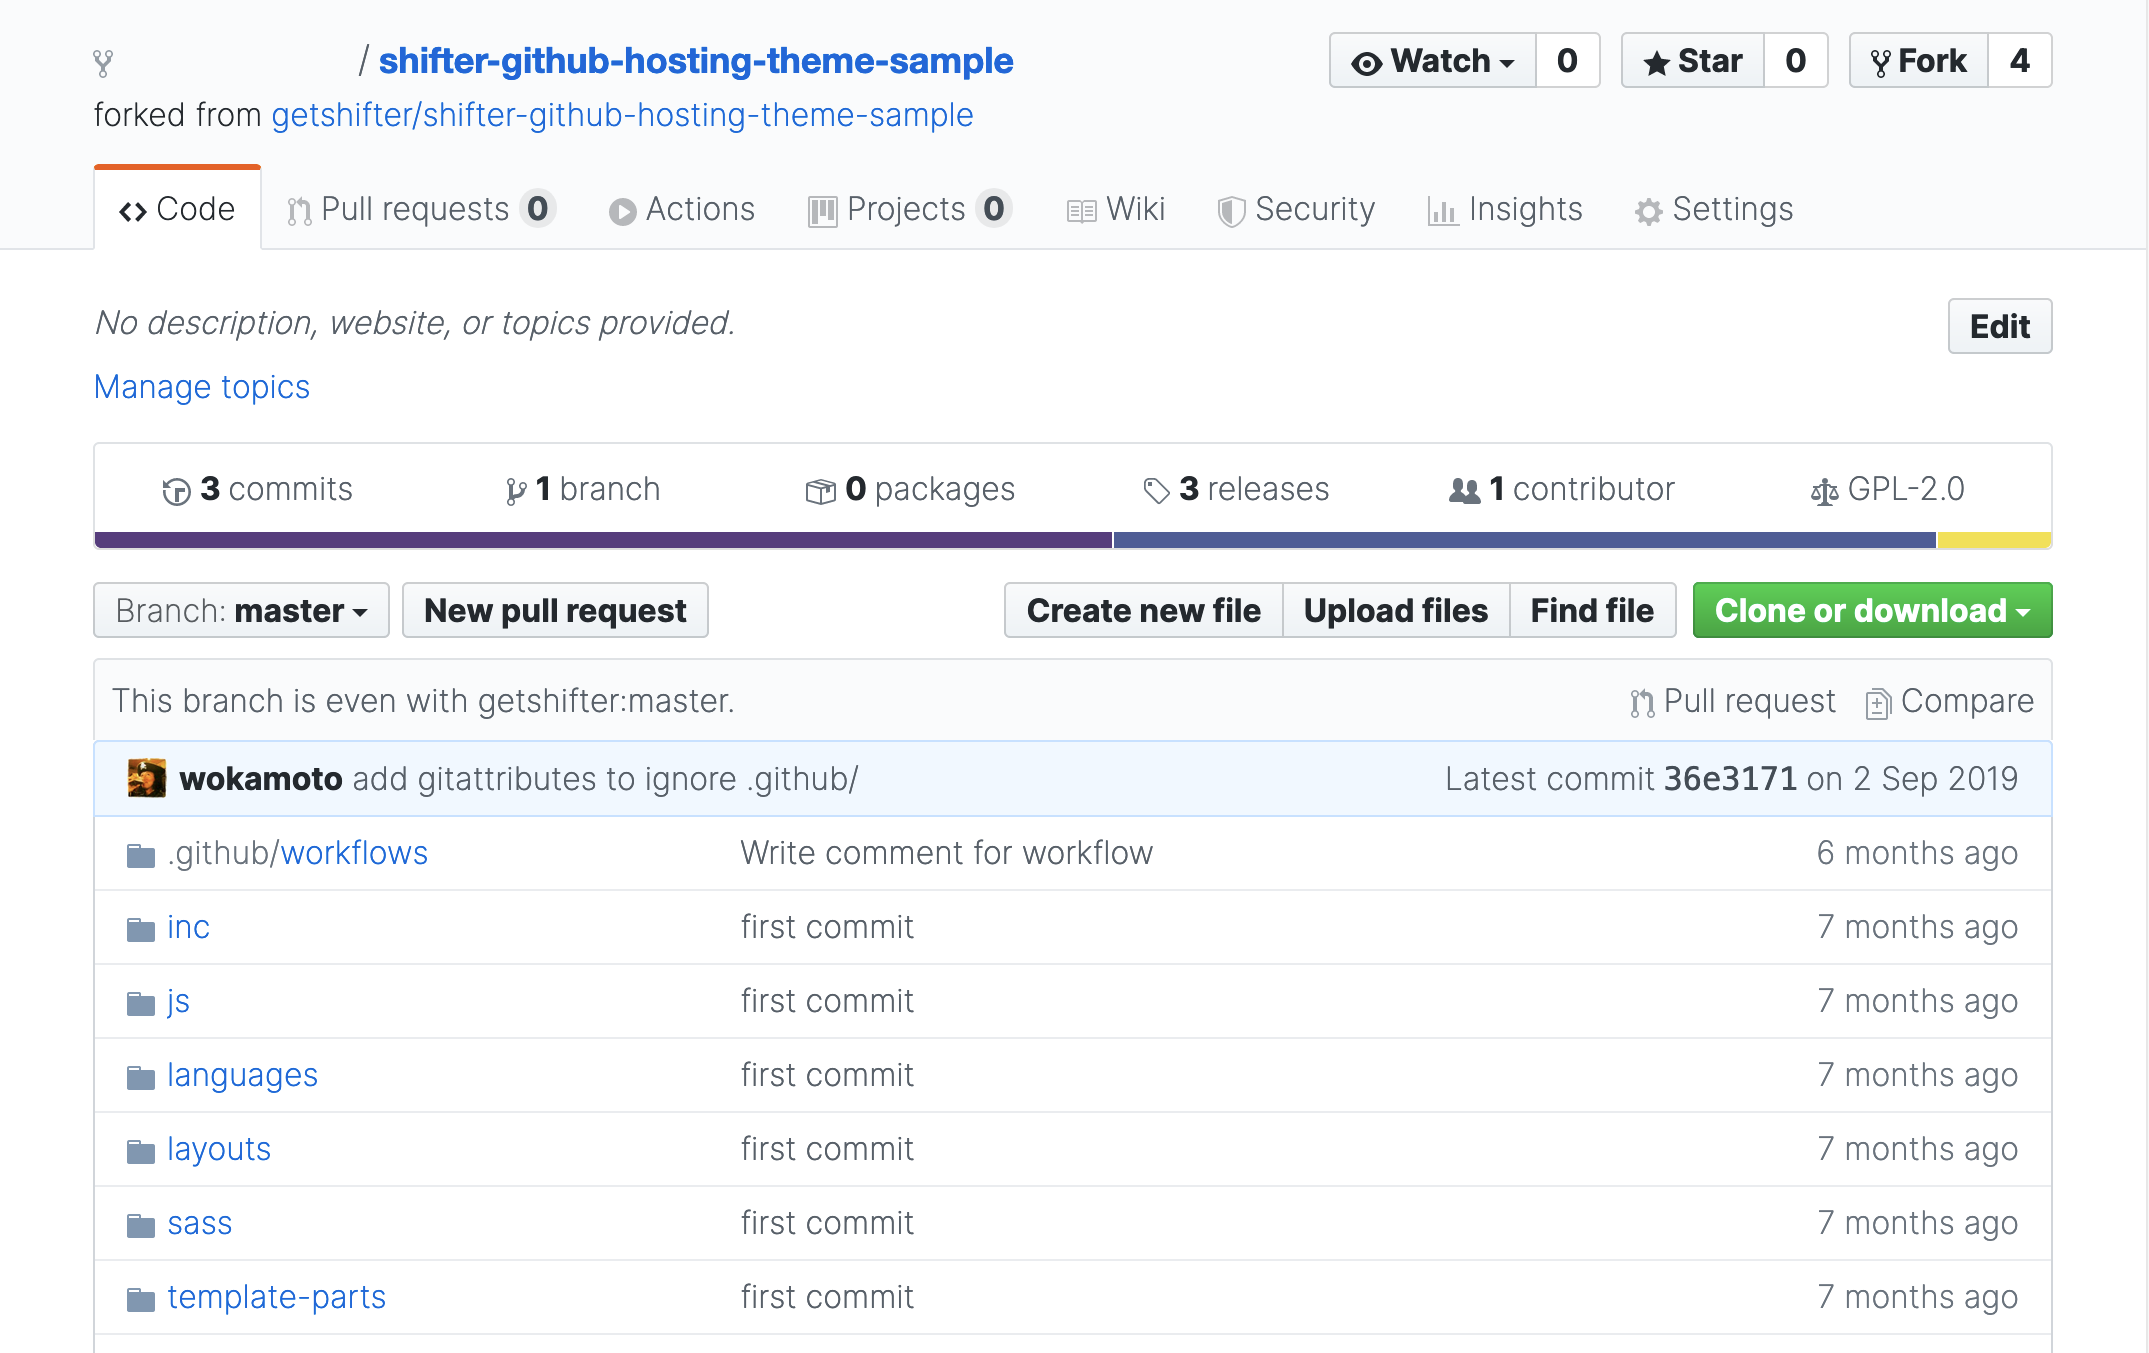The image size is (2149, 1353).
Task: Switch to the Wiki tab
Action: [1116, 209]
